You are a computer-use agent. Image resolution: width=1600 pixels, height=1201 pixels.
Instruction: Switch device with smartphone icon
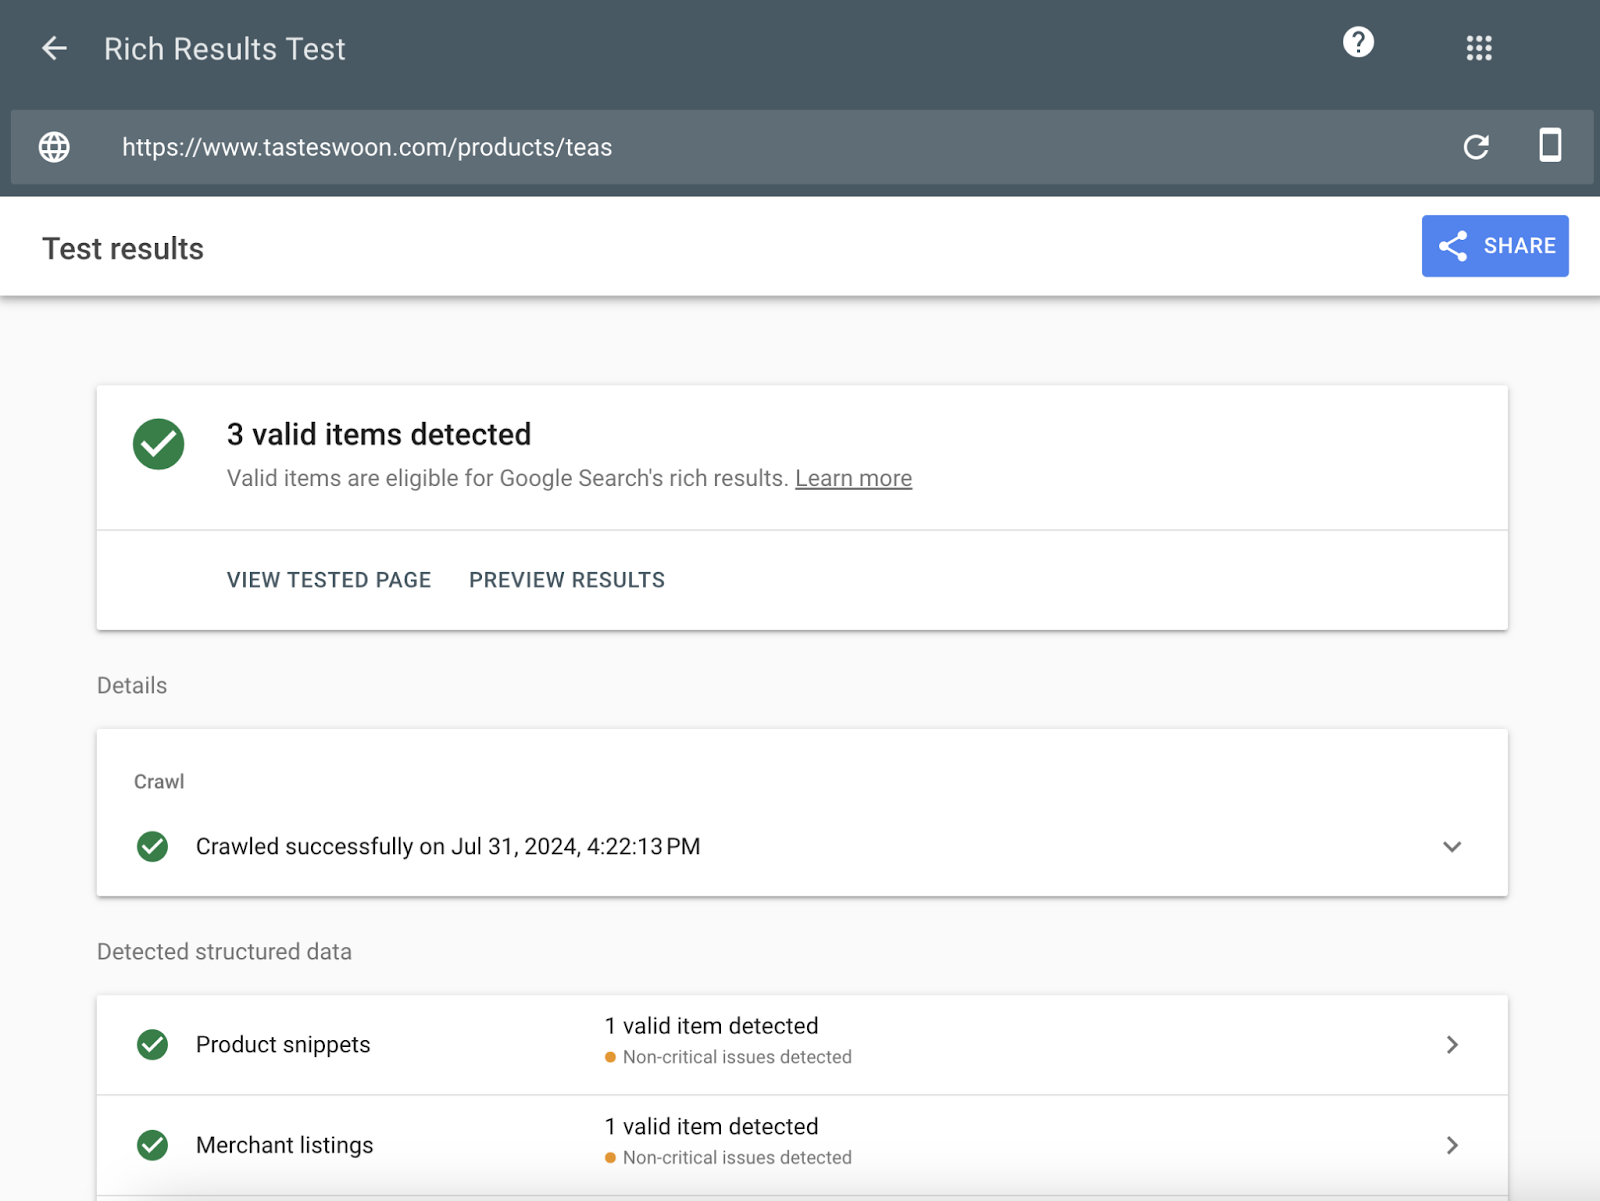point(1550,145)
